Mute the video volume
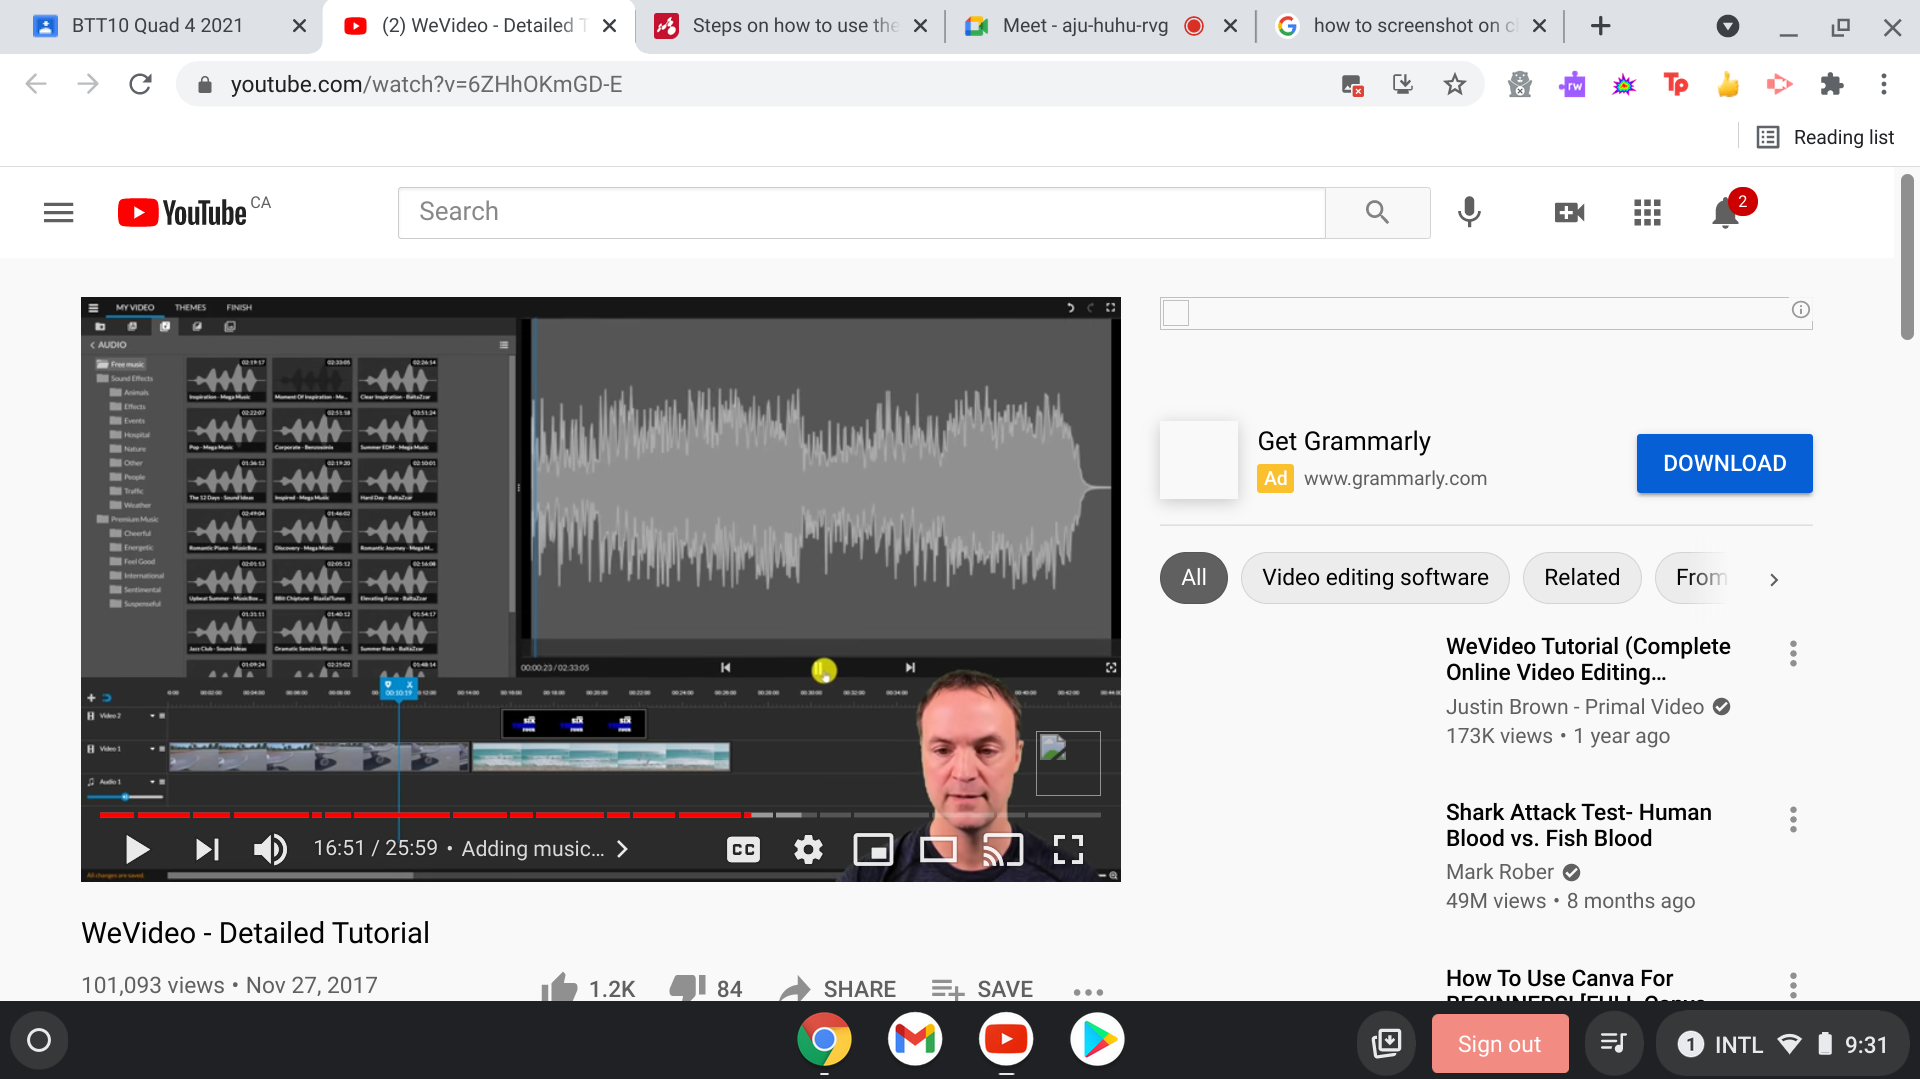This screenshot has height=1079, width=1920. (270, 849)
